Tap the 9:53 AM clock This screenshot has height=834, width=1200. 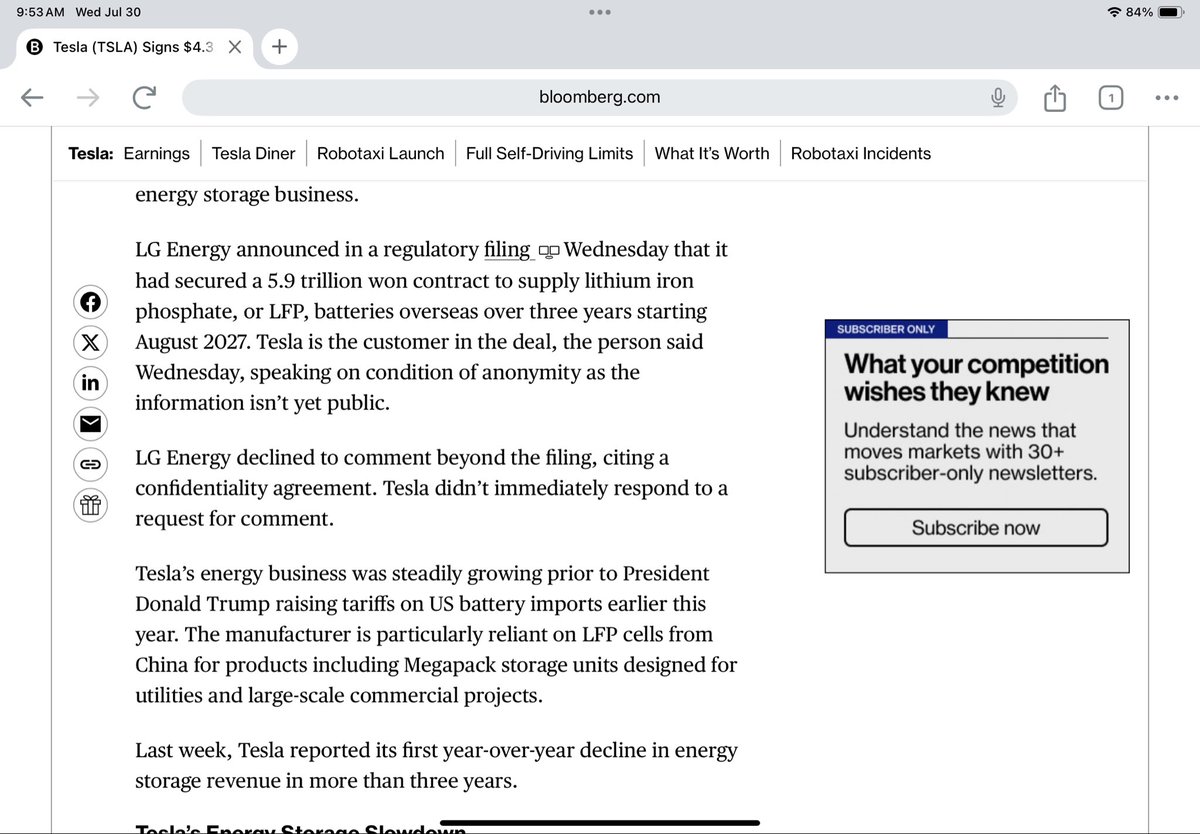click(x=40, y=12)
